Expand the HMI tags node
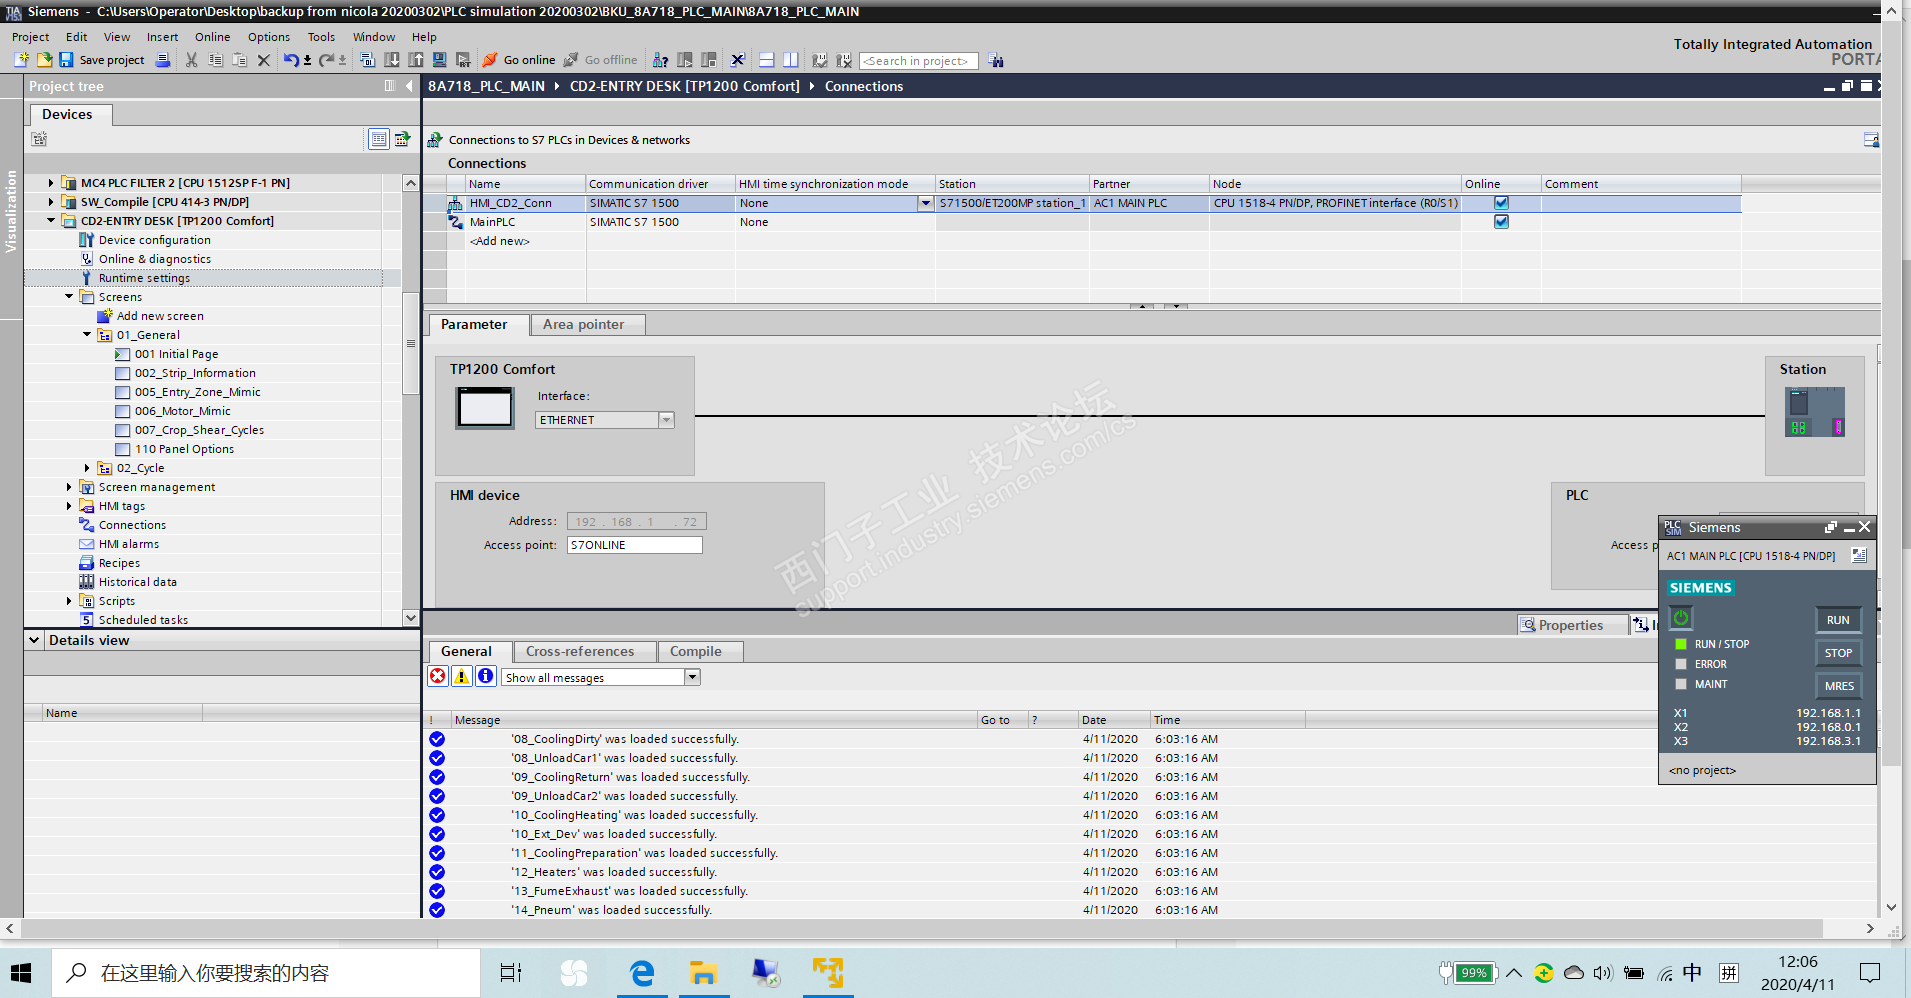1911x998 pixels. pos(69,506)
